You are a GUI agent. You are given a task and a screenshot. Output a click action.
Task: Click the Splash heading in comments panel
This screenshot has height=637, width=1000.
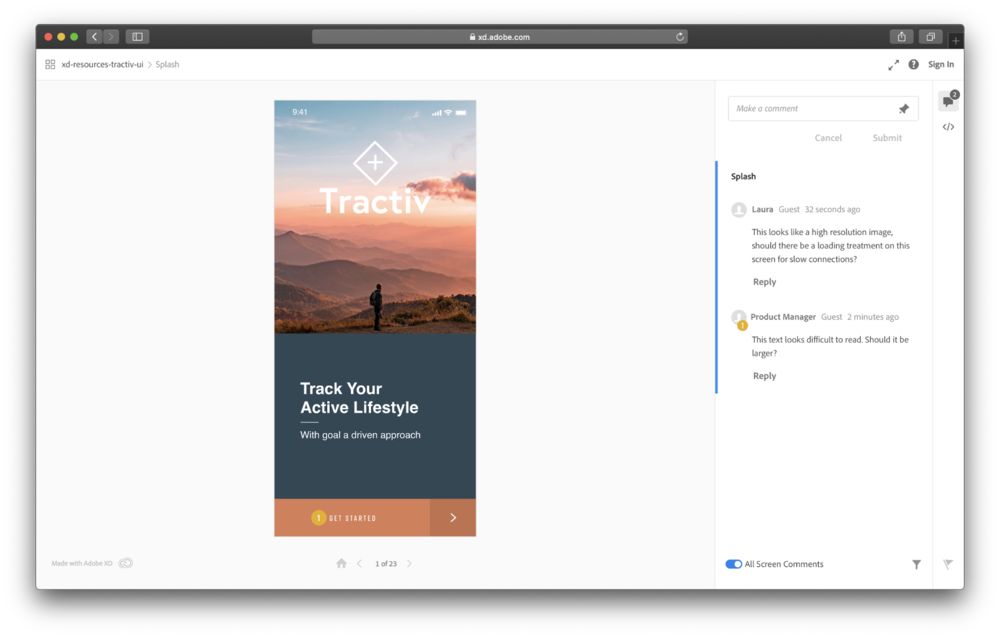point(743,176)
